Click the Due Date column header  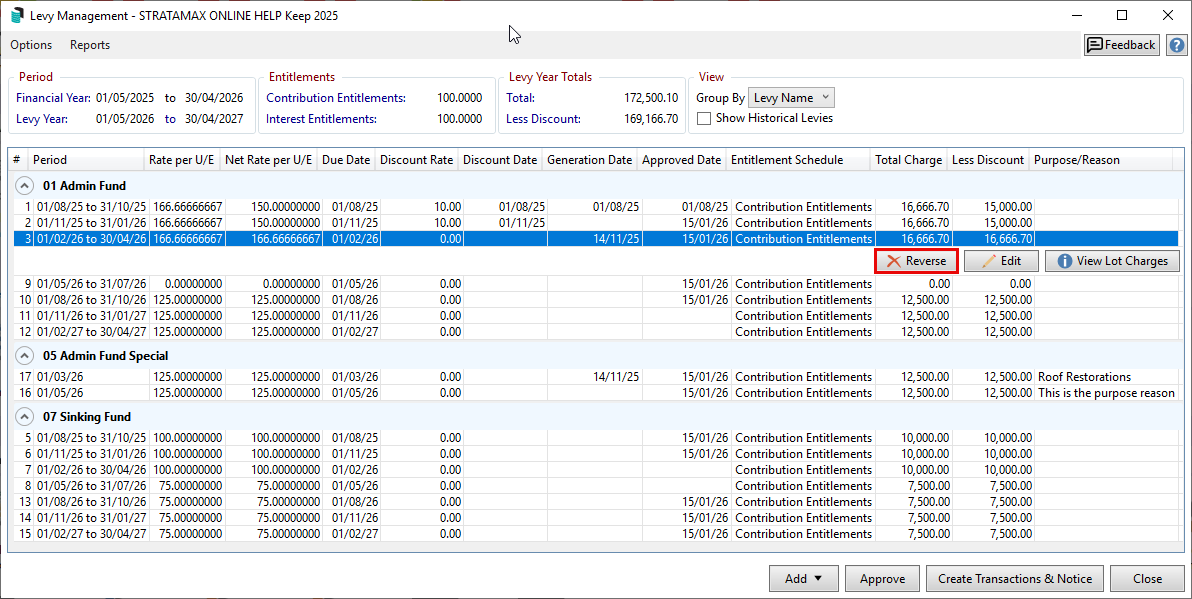pyautogui.click(x=346, y=160)
